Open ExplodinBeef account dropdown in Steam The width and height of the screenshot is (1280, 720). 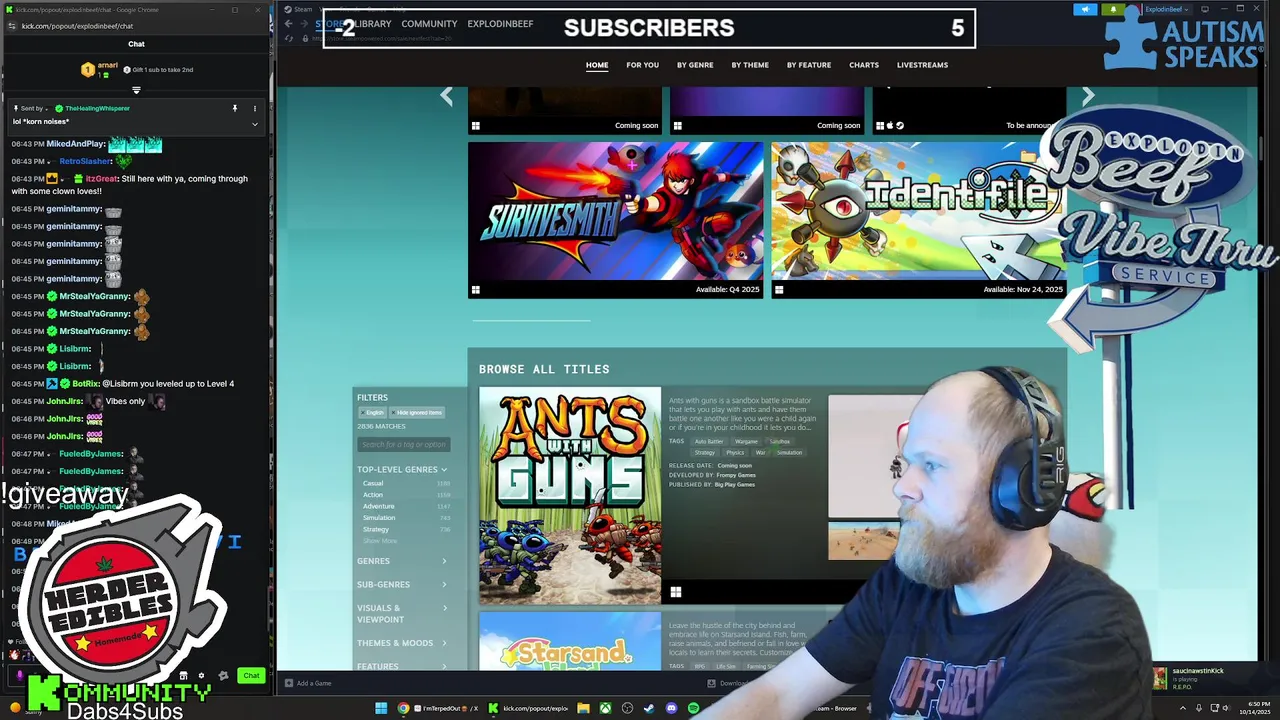tap(1165, 9)
